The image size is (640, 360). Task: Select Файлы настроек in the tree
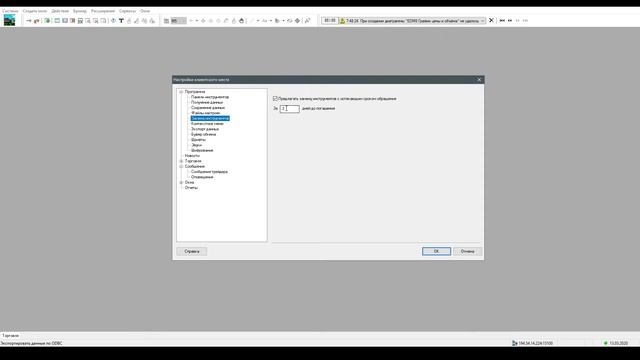pyautogui.click(x=205, y=113)
